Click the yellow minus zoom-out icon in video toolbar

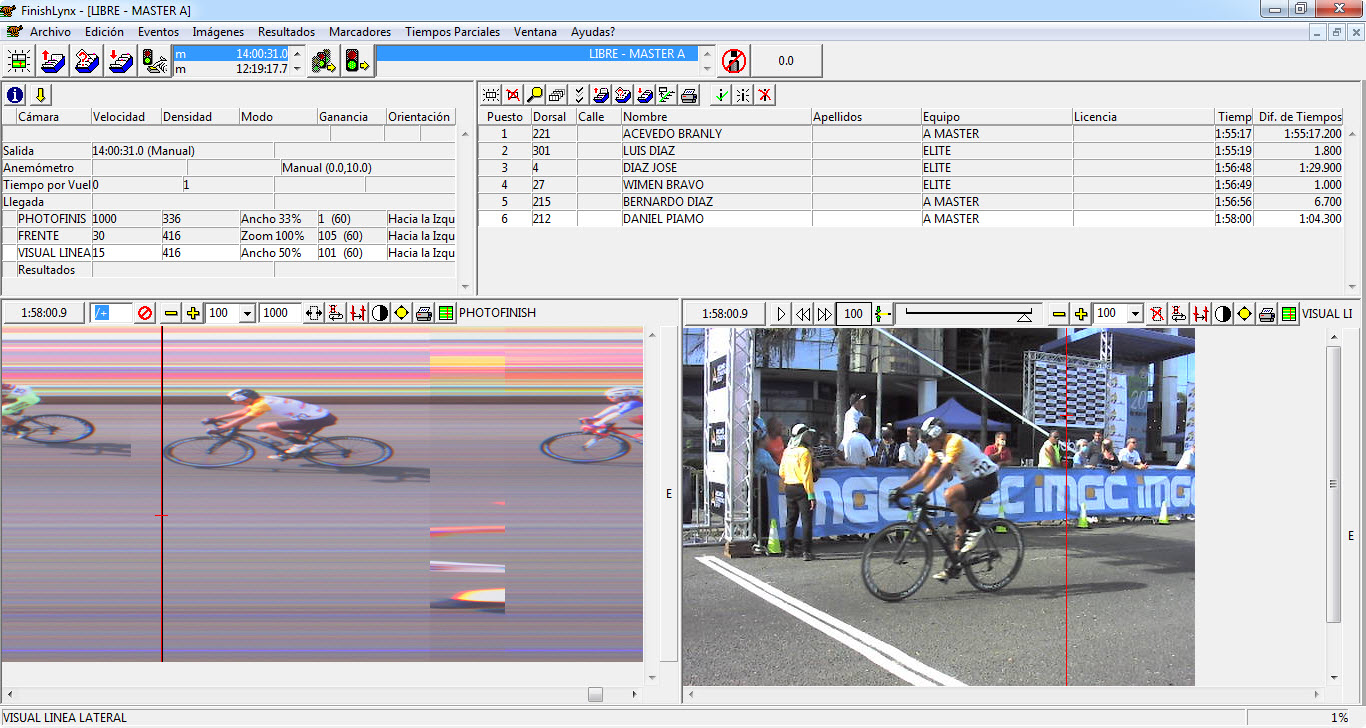(x=1059, y=314)
